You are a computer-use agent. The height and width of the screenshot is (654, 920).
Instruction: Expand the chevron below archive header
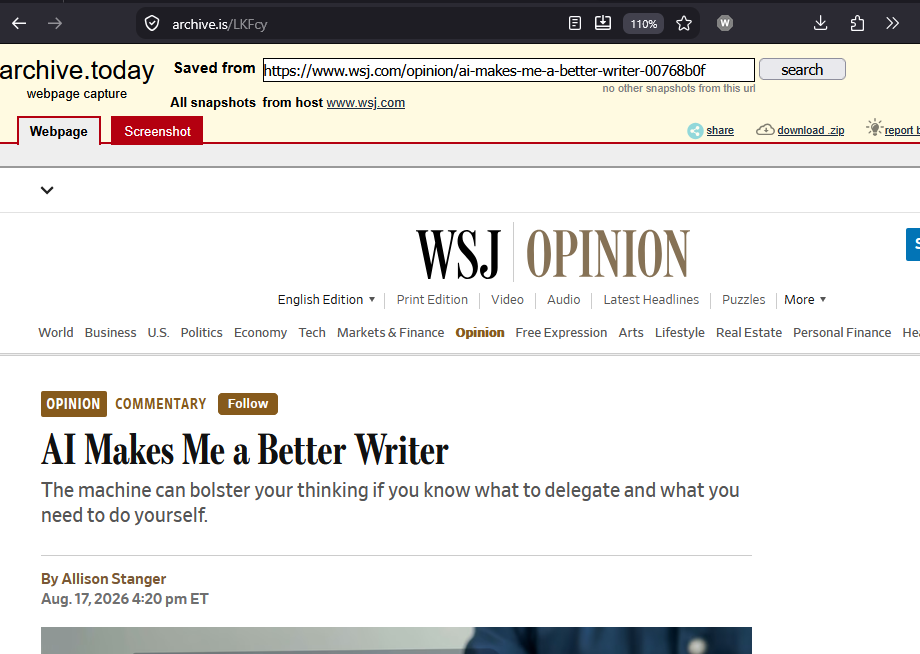pos(47,190)
